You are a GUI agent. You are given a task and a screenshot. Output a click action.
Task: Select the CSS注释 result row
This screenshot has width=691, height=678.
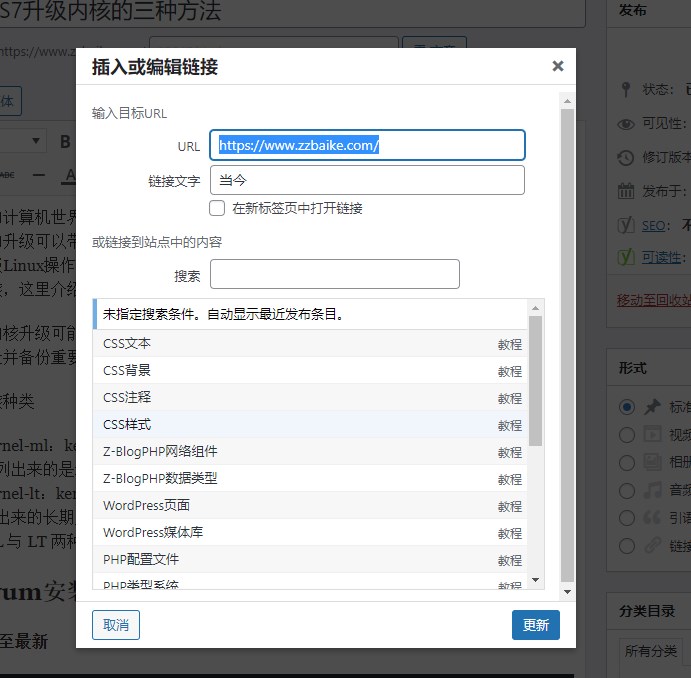click(x=310, y=397)
